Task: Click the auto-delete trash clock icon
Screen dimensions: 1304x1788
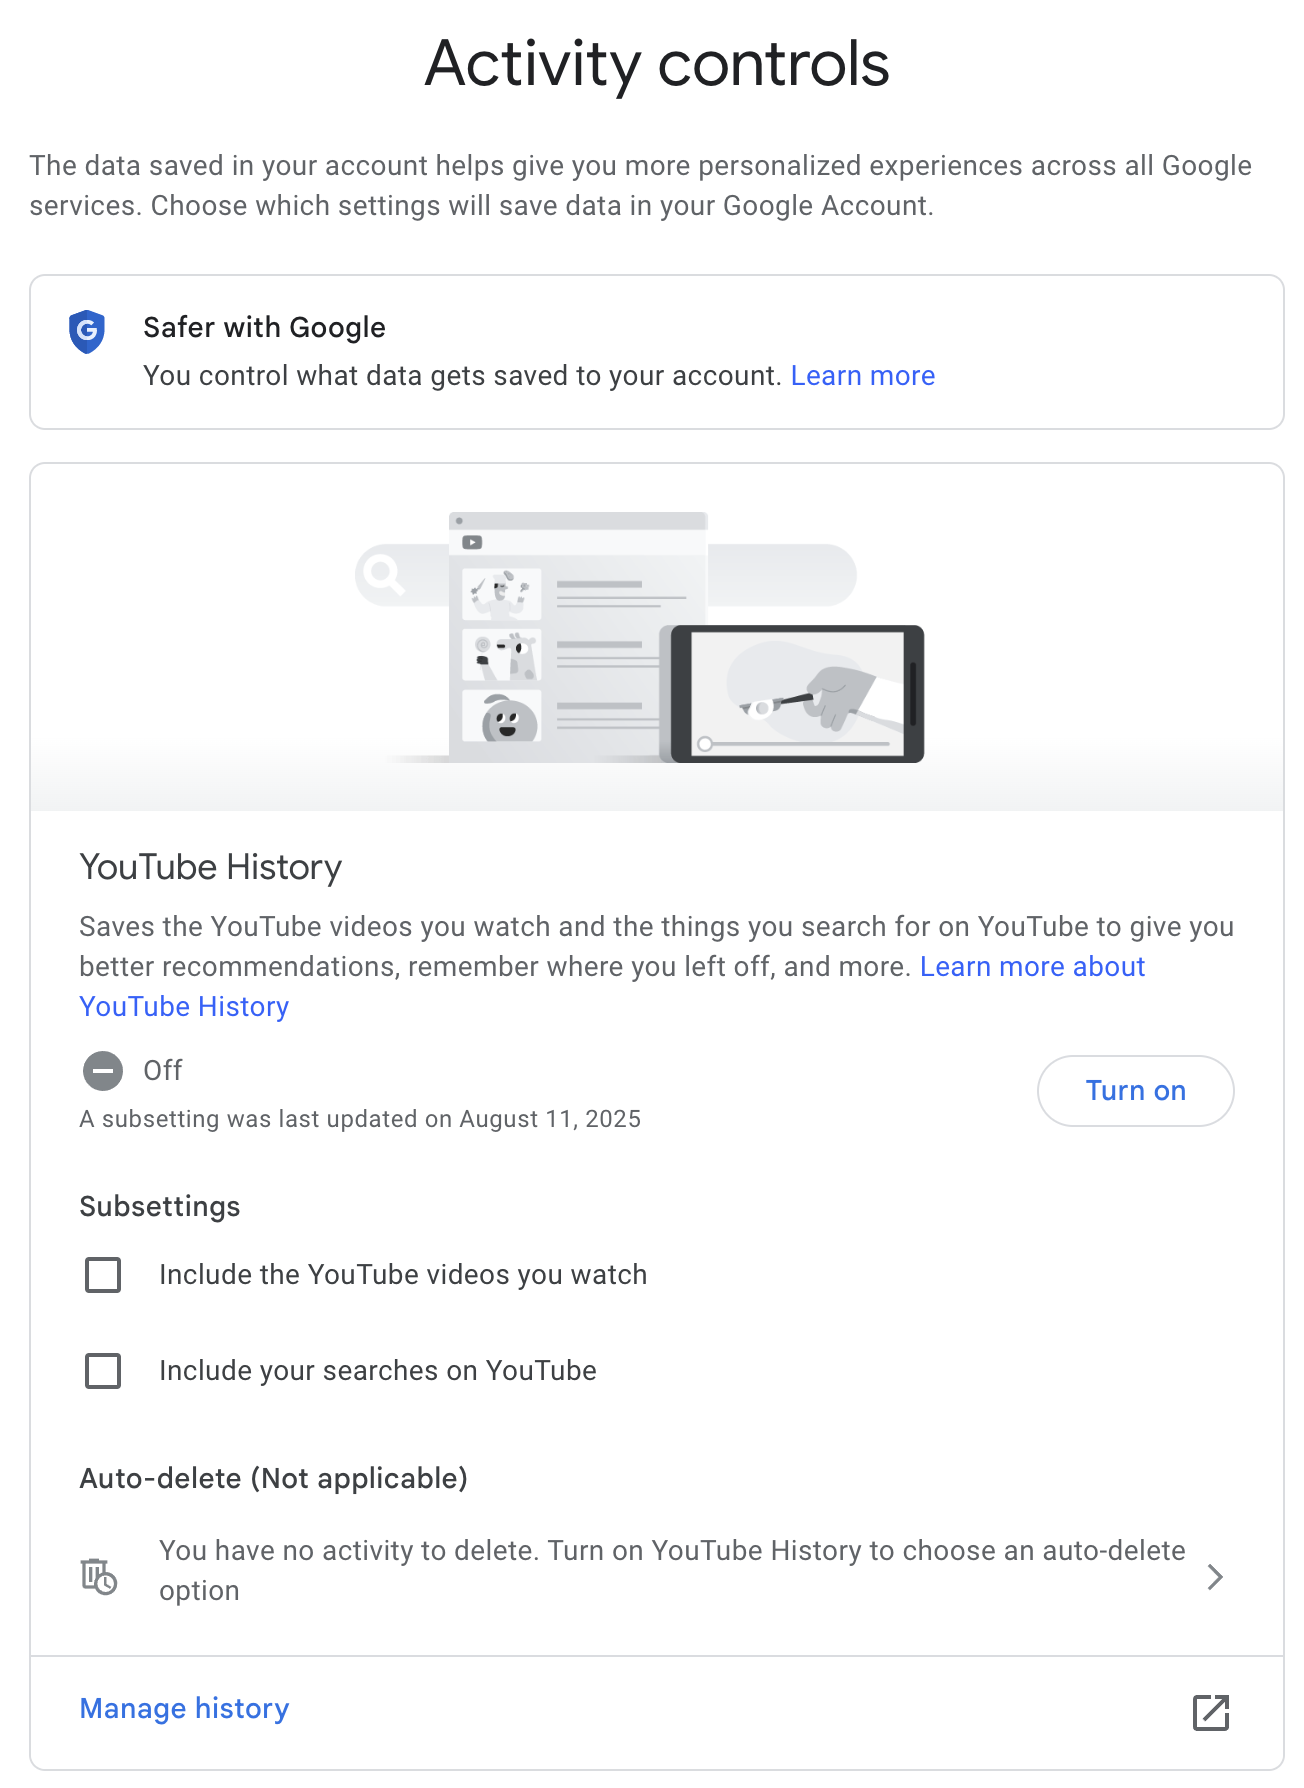Action: click(x=99, y=1576)
